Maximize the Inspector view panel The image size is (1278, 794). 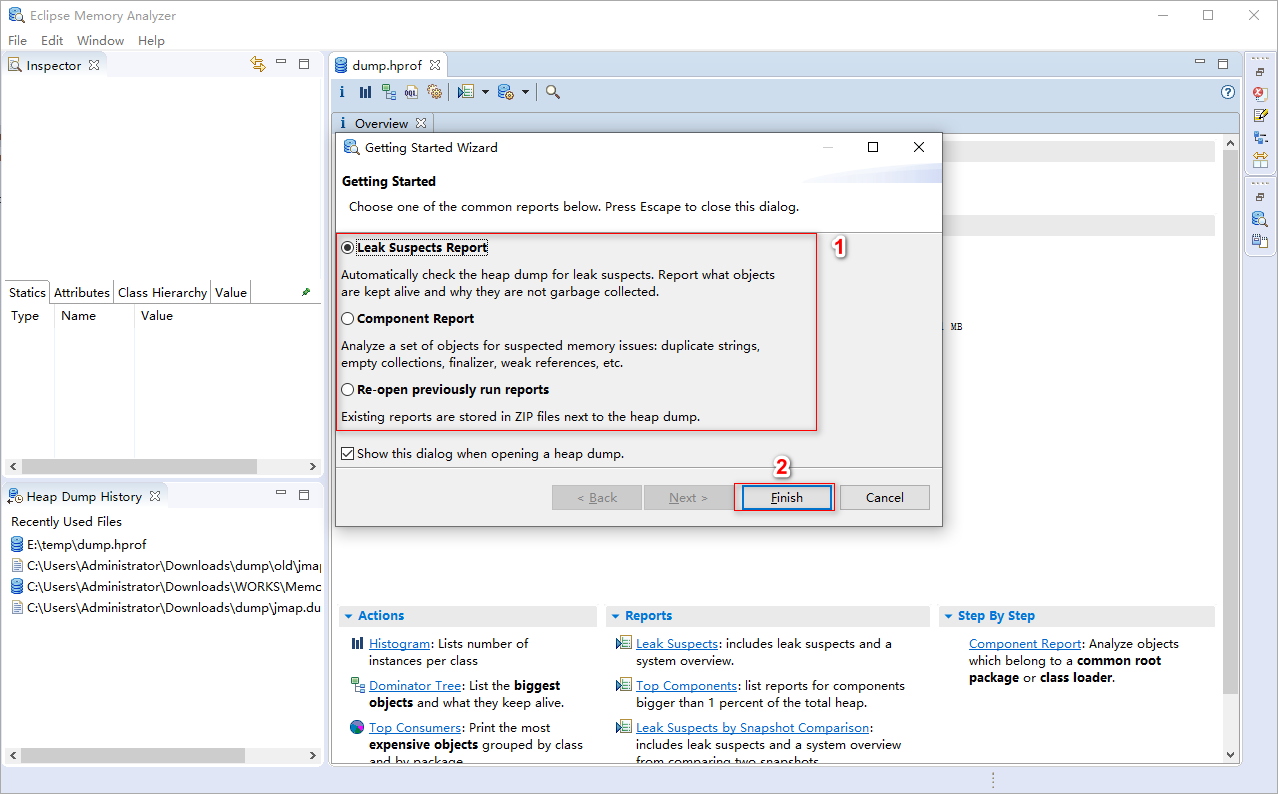304,64
